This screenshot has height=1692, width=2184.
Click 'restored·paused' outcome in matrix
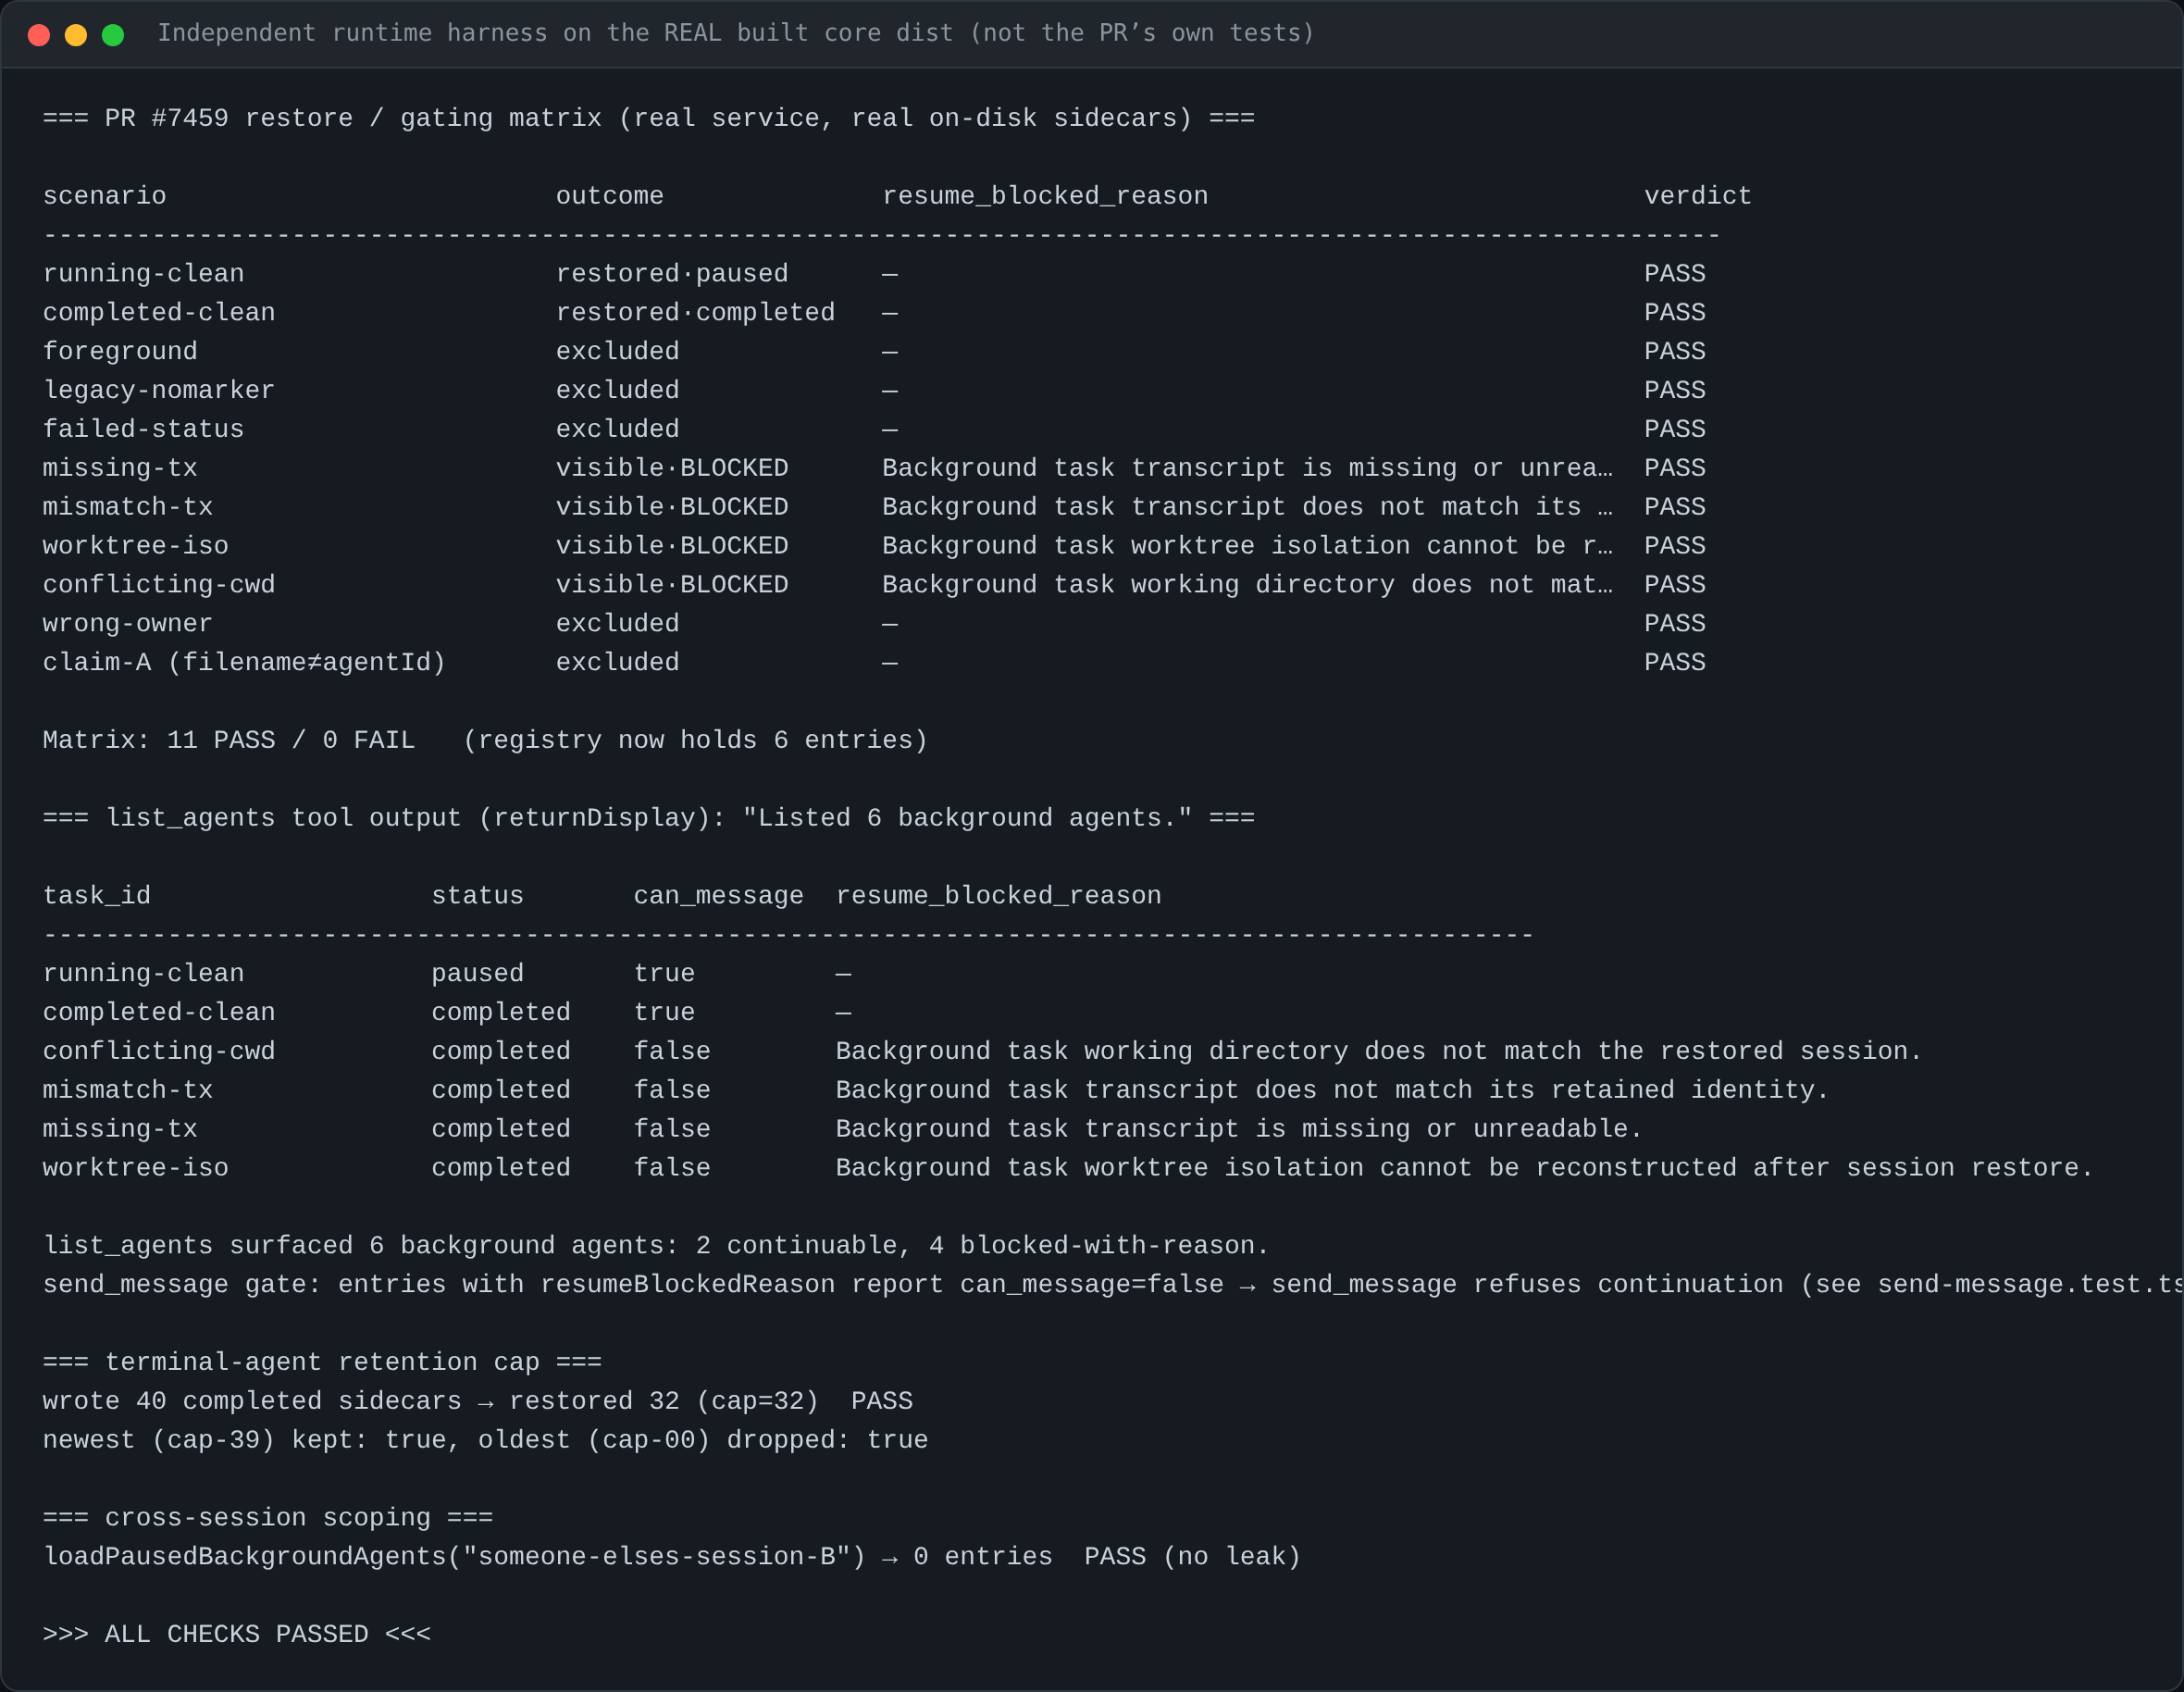pyautogui.click(x=671, y=274)
